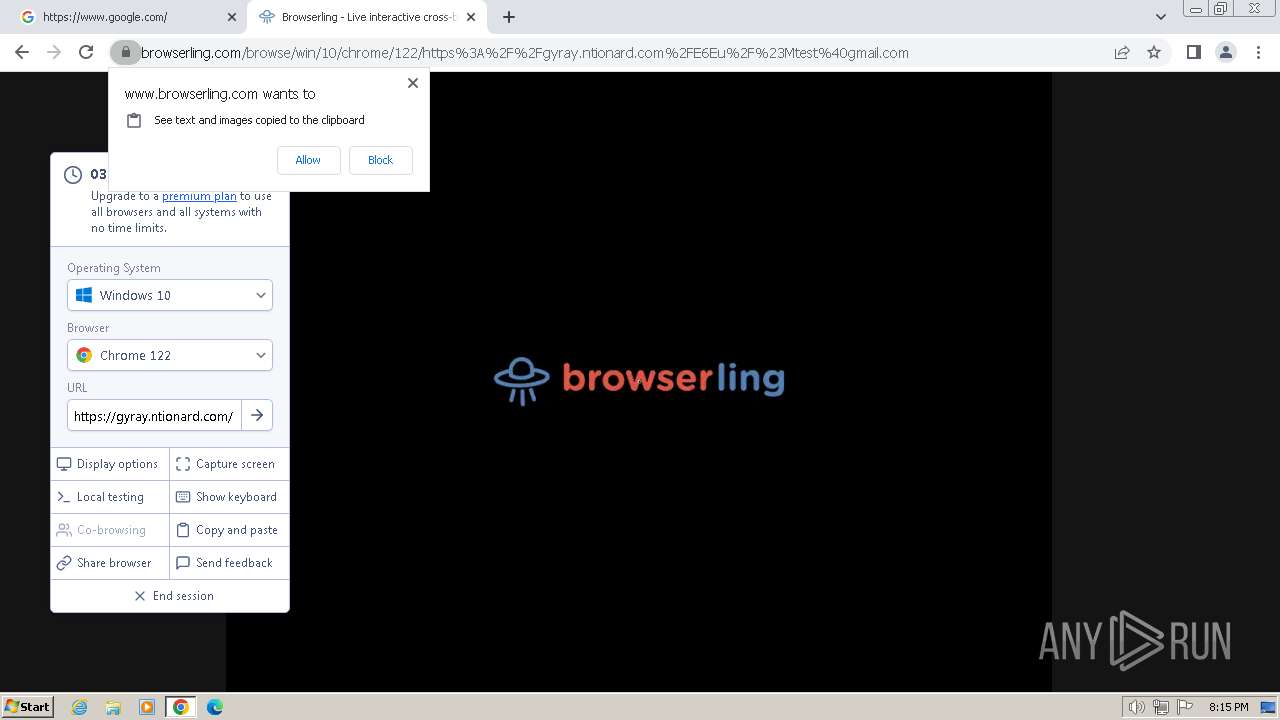Open the Operating System dropdown
Viewport: 1280px width, 720px height.
click(170, 295)
